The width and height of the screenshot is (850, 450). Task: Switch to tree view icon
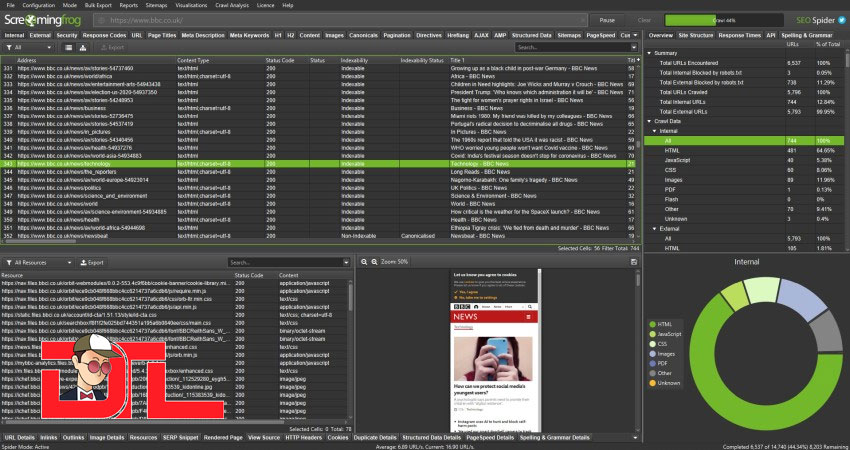83,48
